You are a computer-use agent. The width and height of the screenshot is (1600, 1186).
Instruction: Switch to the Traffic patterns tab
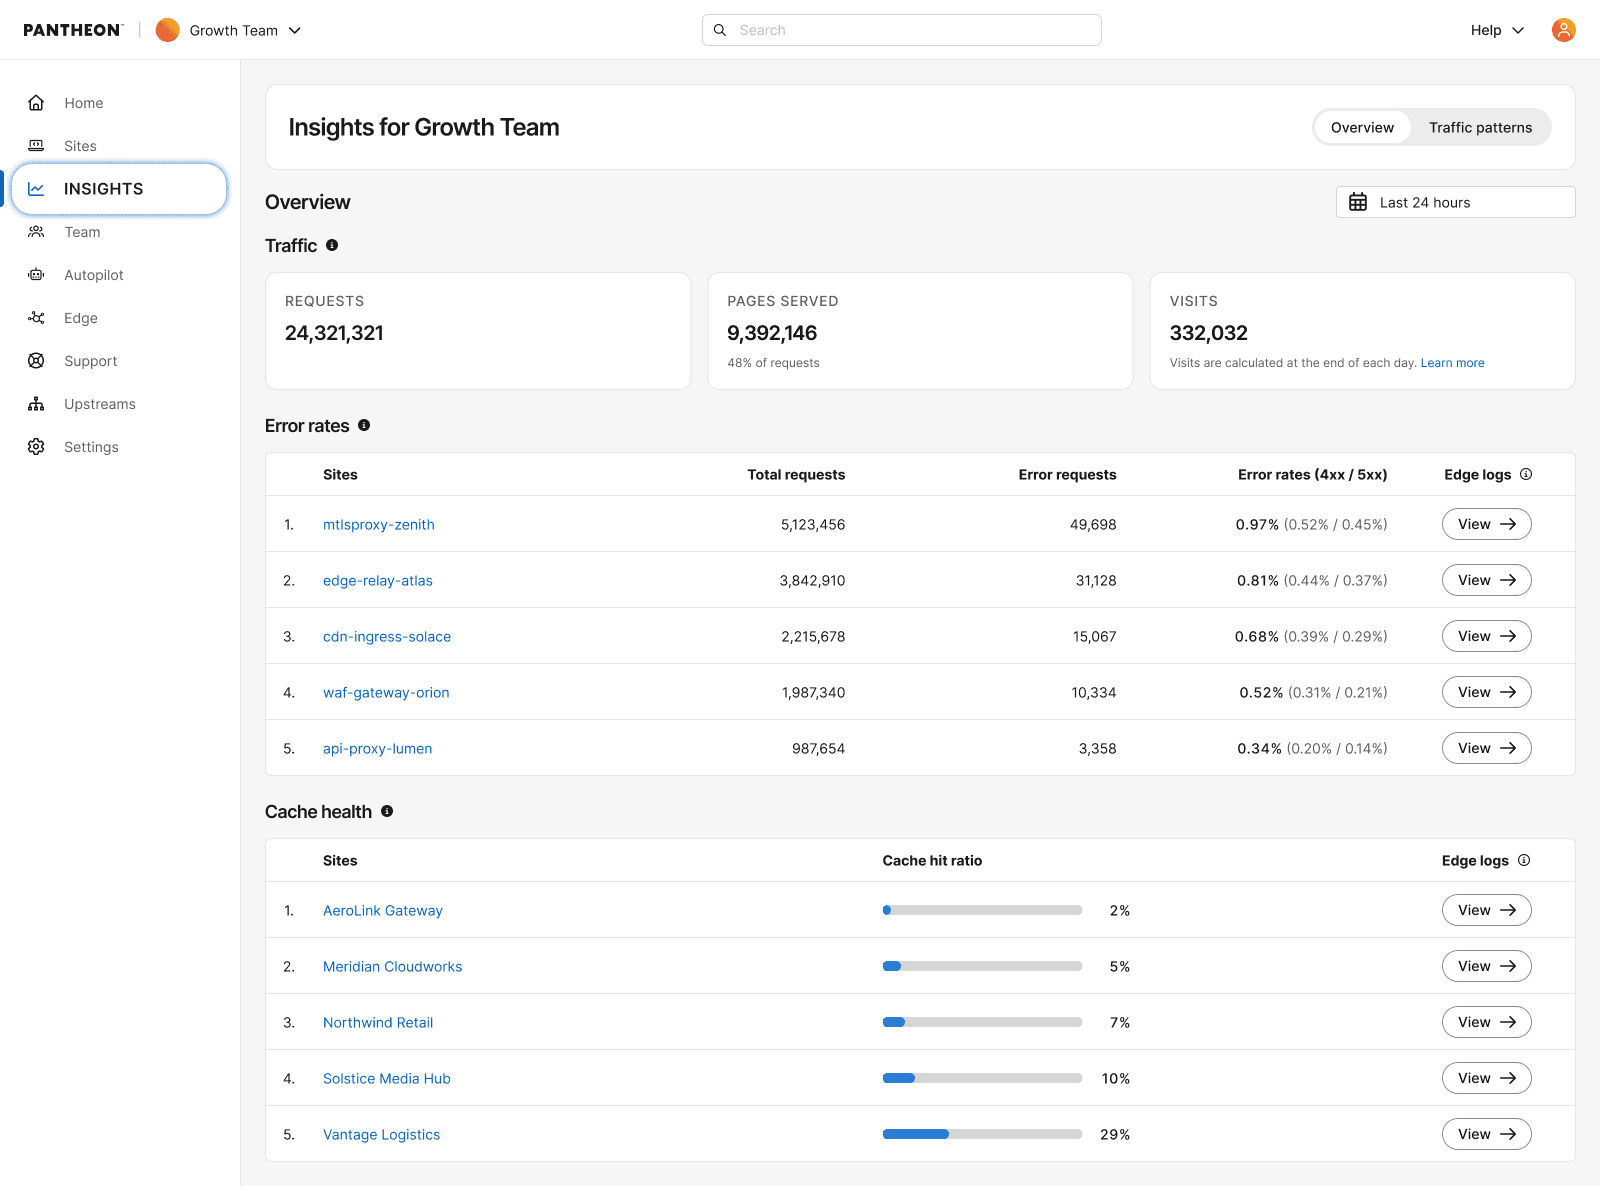pyautogui.click(x=1480, y=127)
